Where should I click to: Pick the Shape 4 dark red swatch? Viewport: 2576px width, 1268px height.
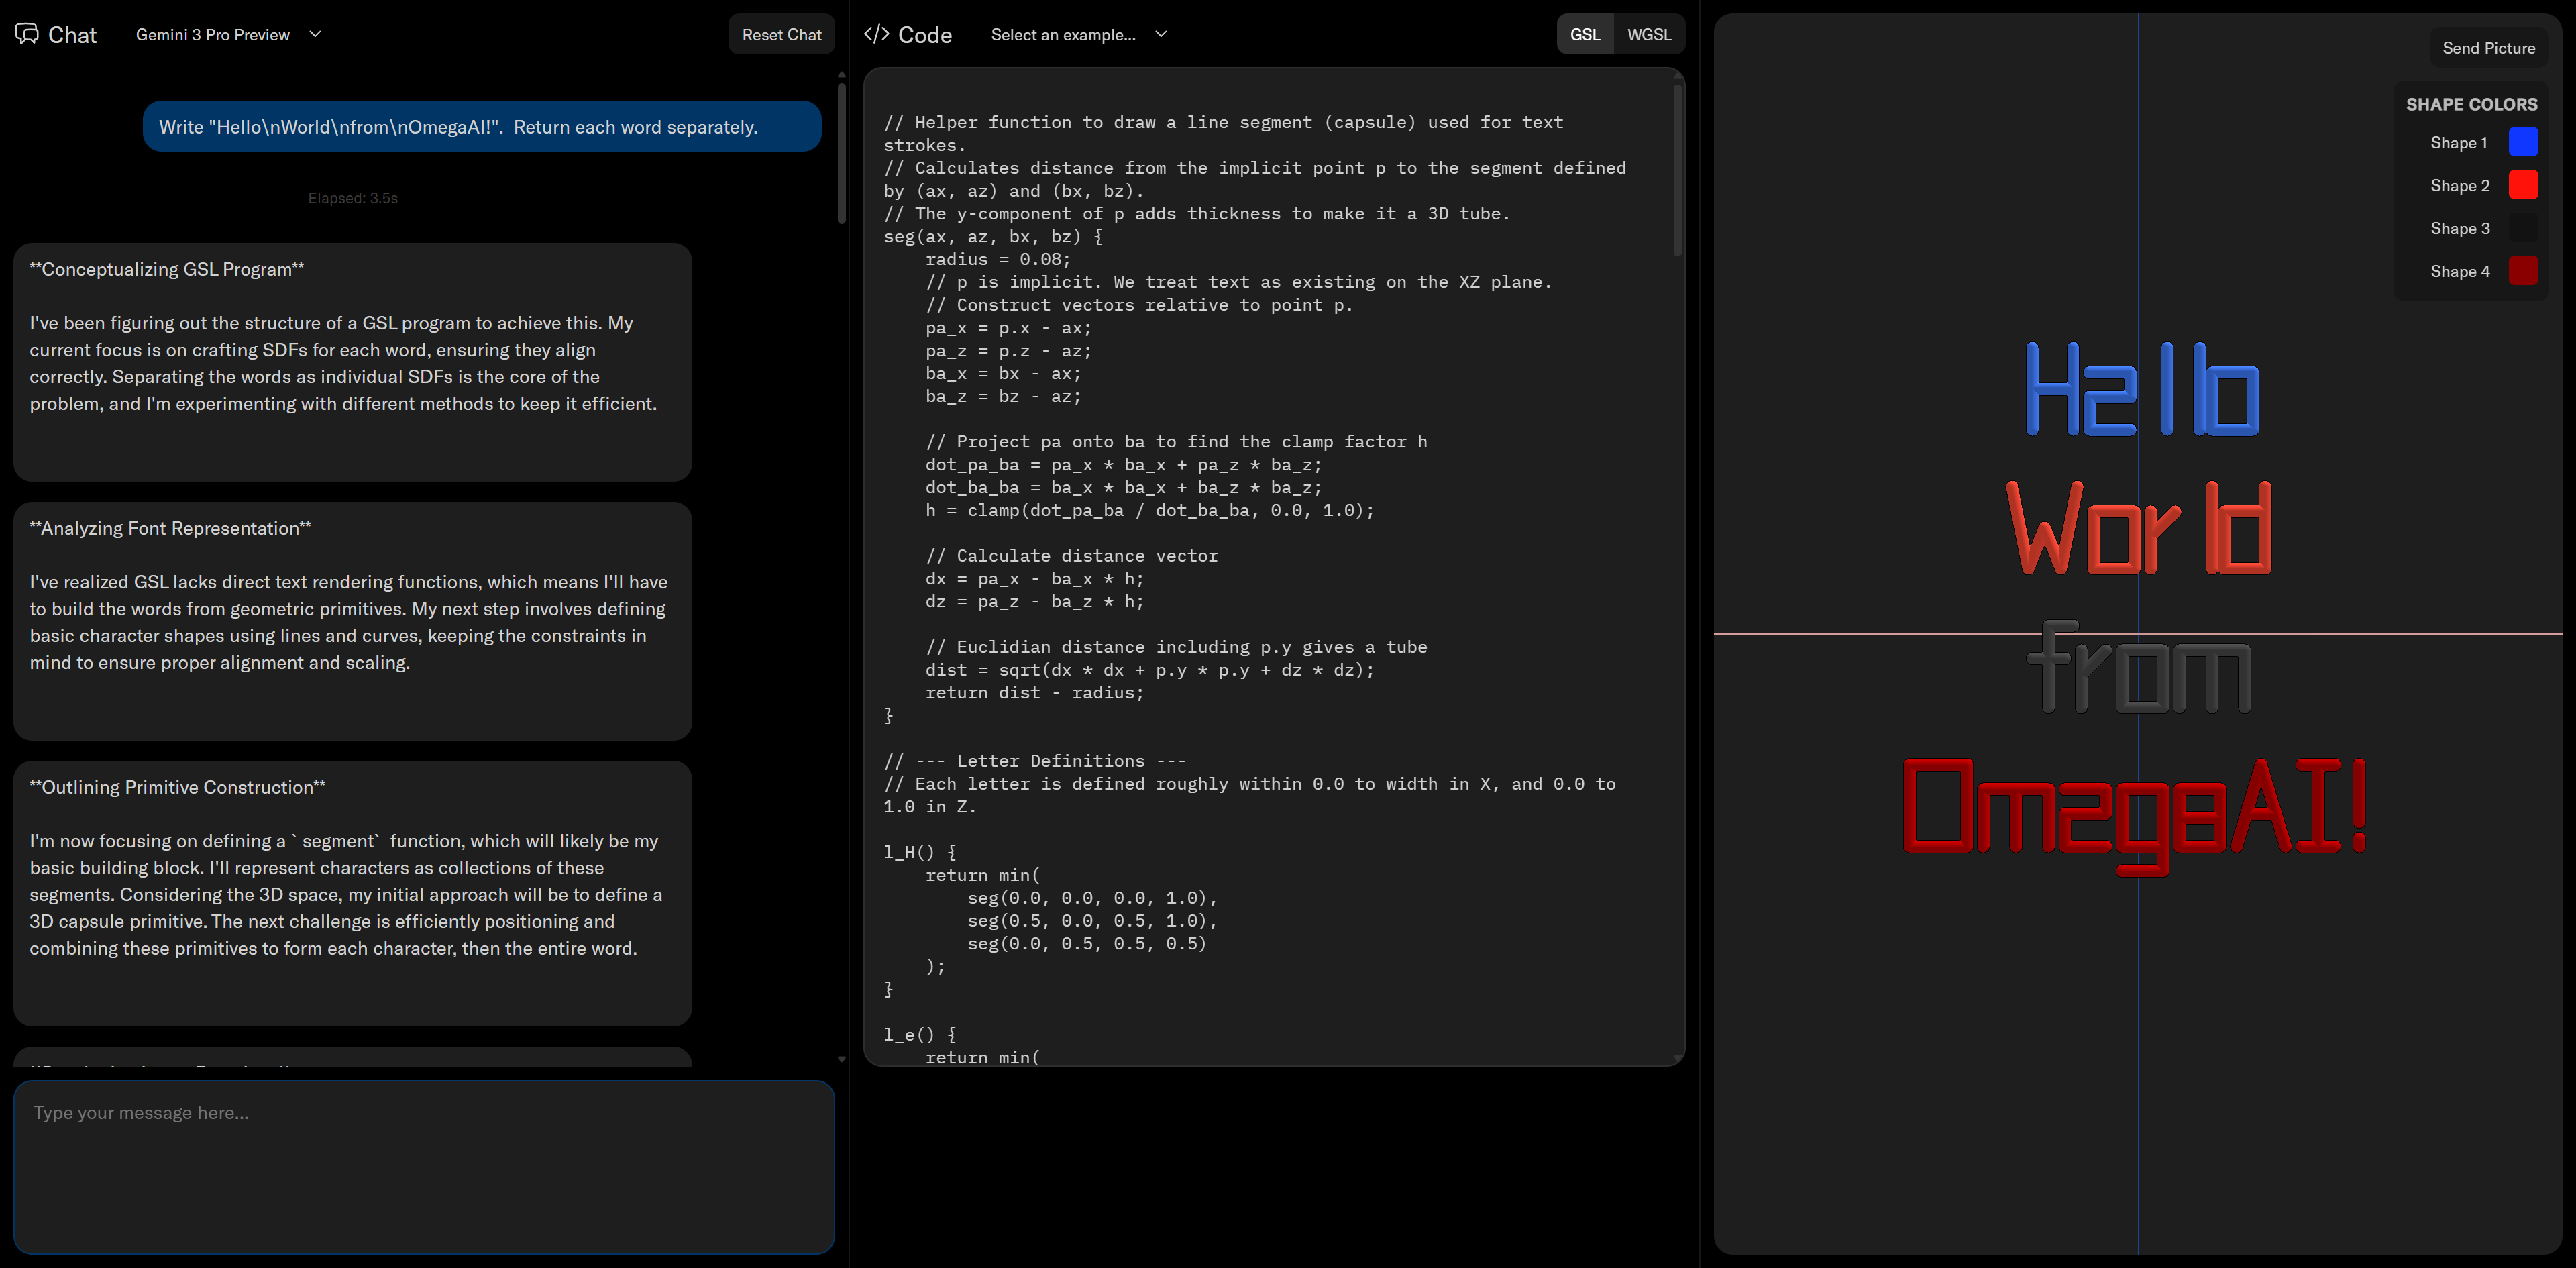pyautogui.click(x=2522, y=271)
